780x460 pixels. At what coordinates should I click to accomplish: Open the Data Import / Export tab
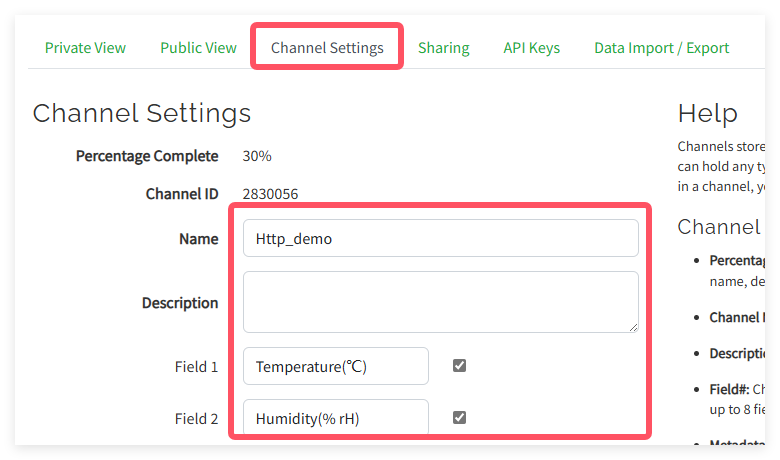point(661,48)
